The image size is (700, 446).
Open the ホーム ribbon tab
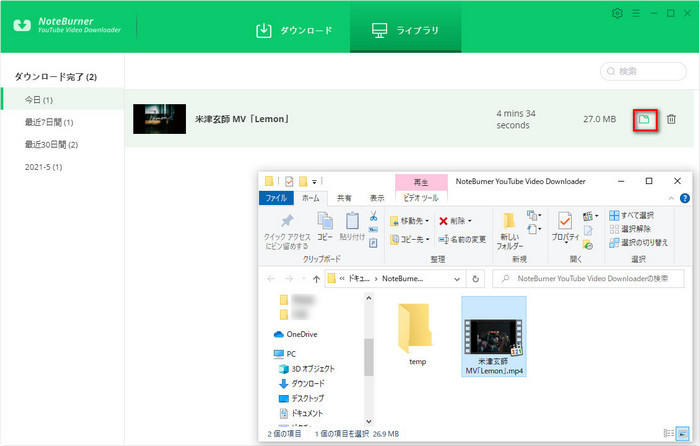click(x=310, y=198)
